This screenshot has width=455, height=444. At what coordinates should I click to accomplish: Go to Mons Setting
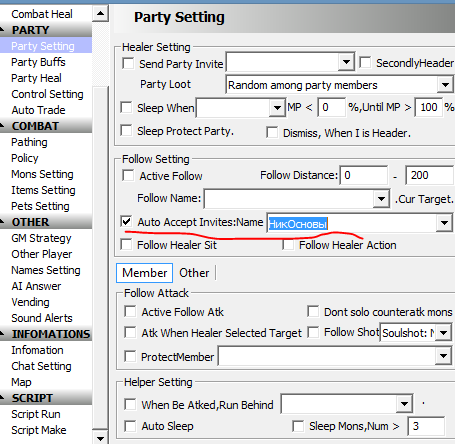pyautogui.click(x=42, y=174)
